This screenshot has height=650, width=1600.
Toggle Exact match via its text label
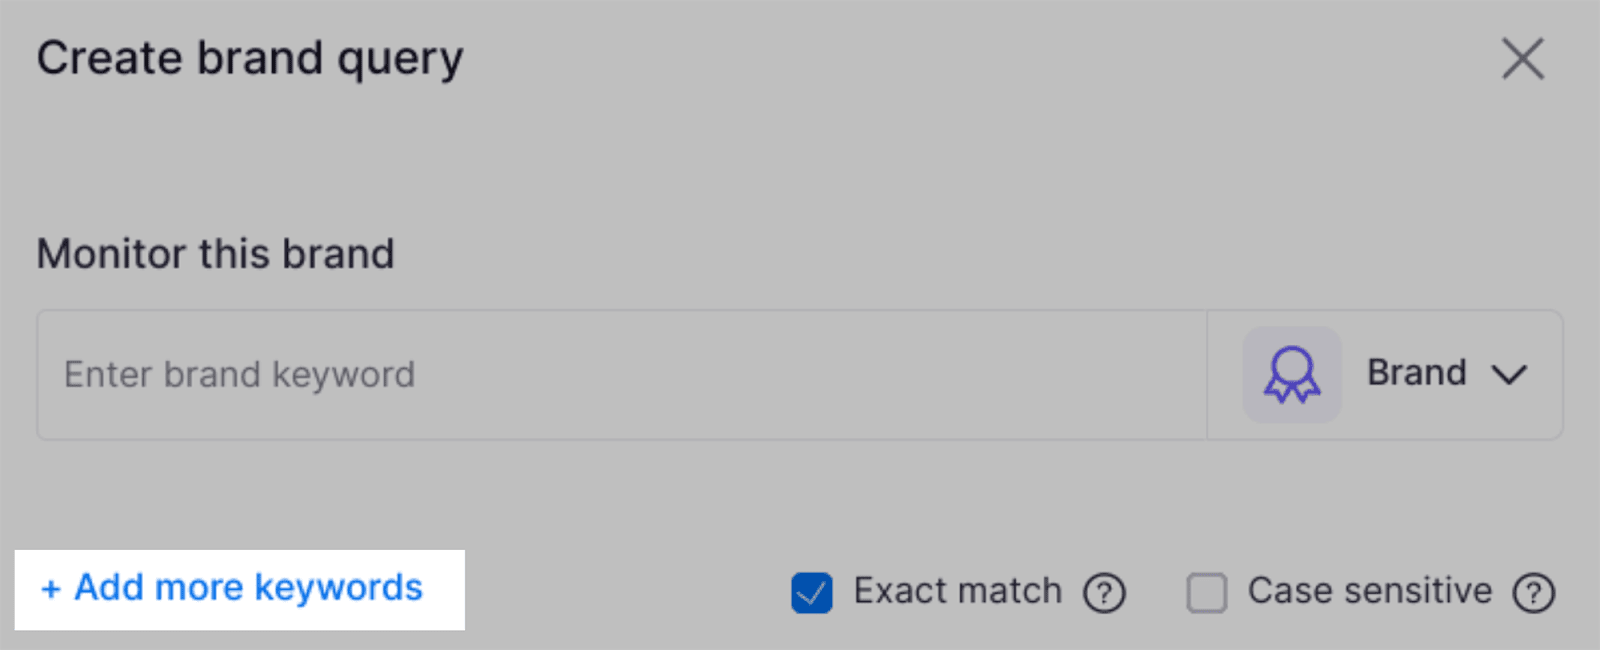(x=957, y=591)
